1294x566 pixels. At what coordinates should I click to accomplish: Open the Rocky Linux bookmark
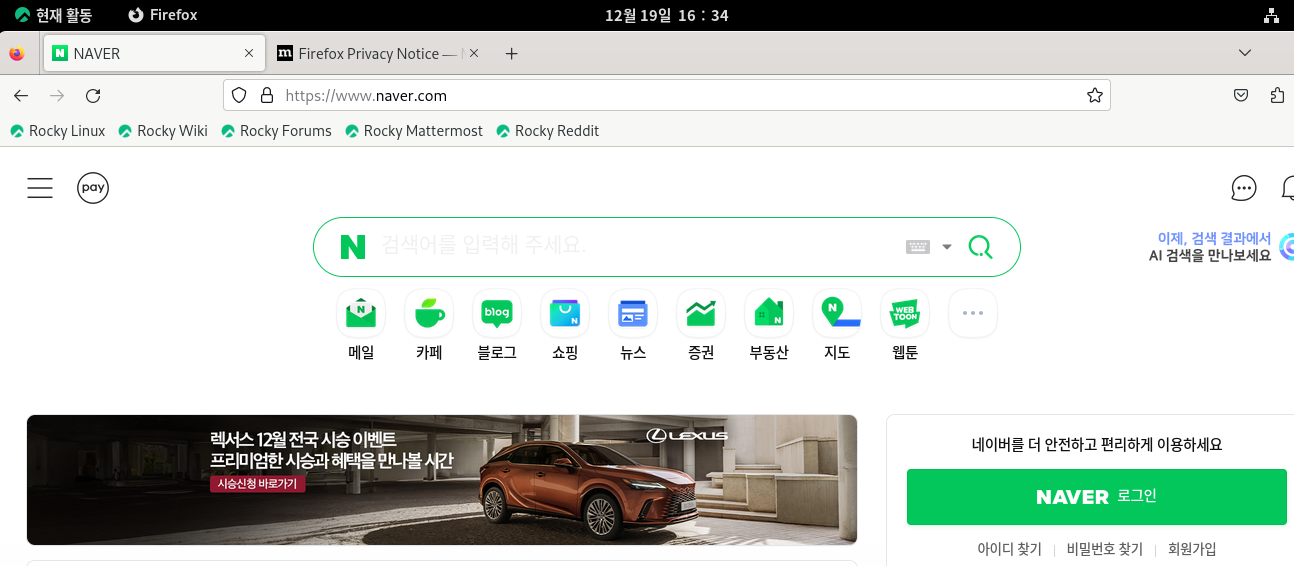[x=58, y=131]
